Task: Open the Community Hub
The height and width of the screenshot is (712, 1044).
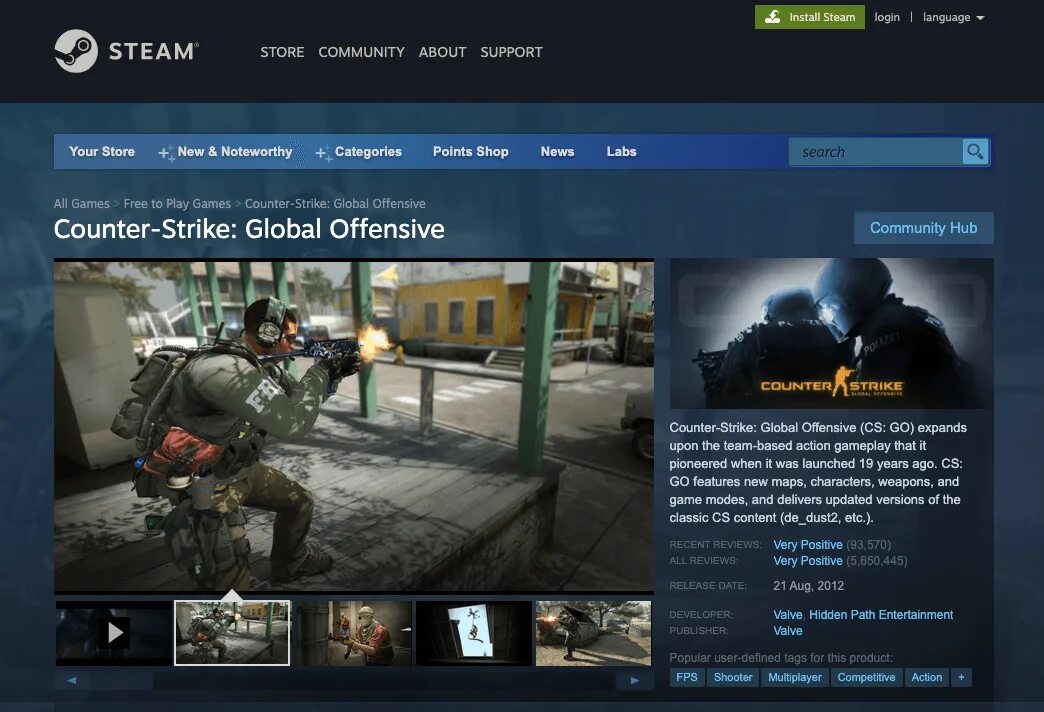Action: coord(923,228)
